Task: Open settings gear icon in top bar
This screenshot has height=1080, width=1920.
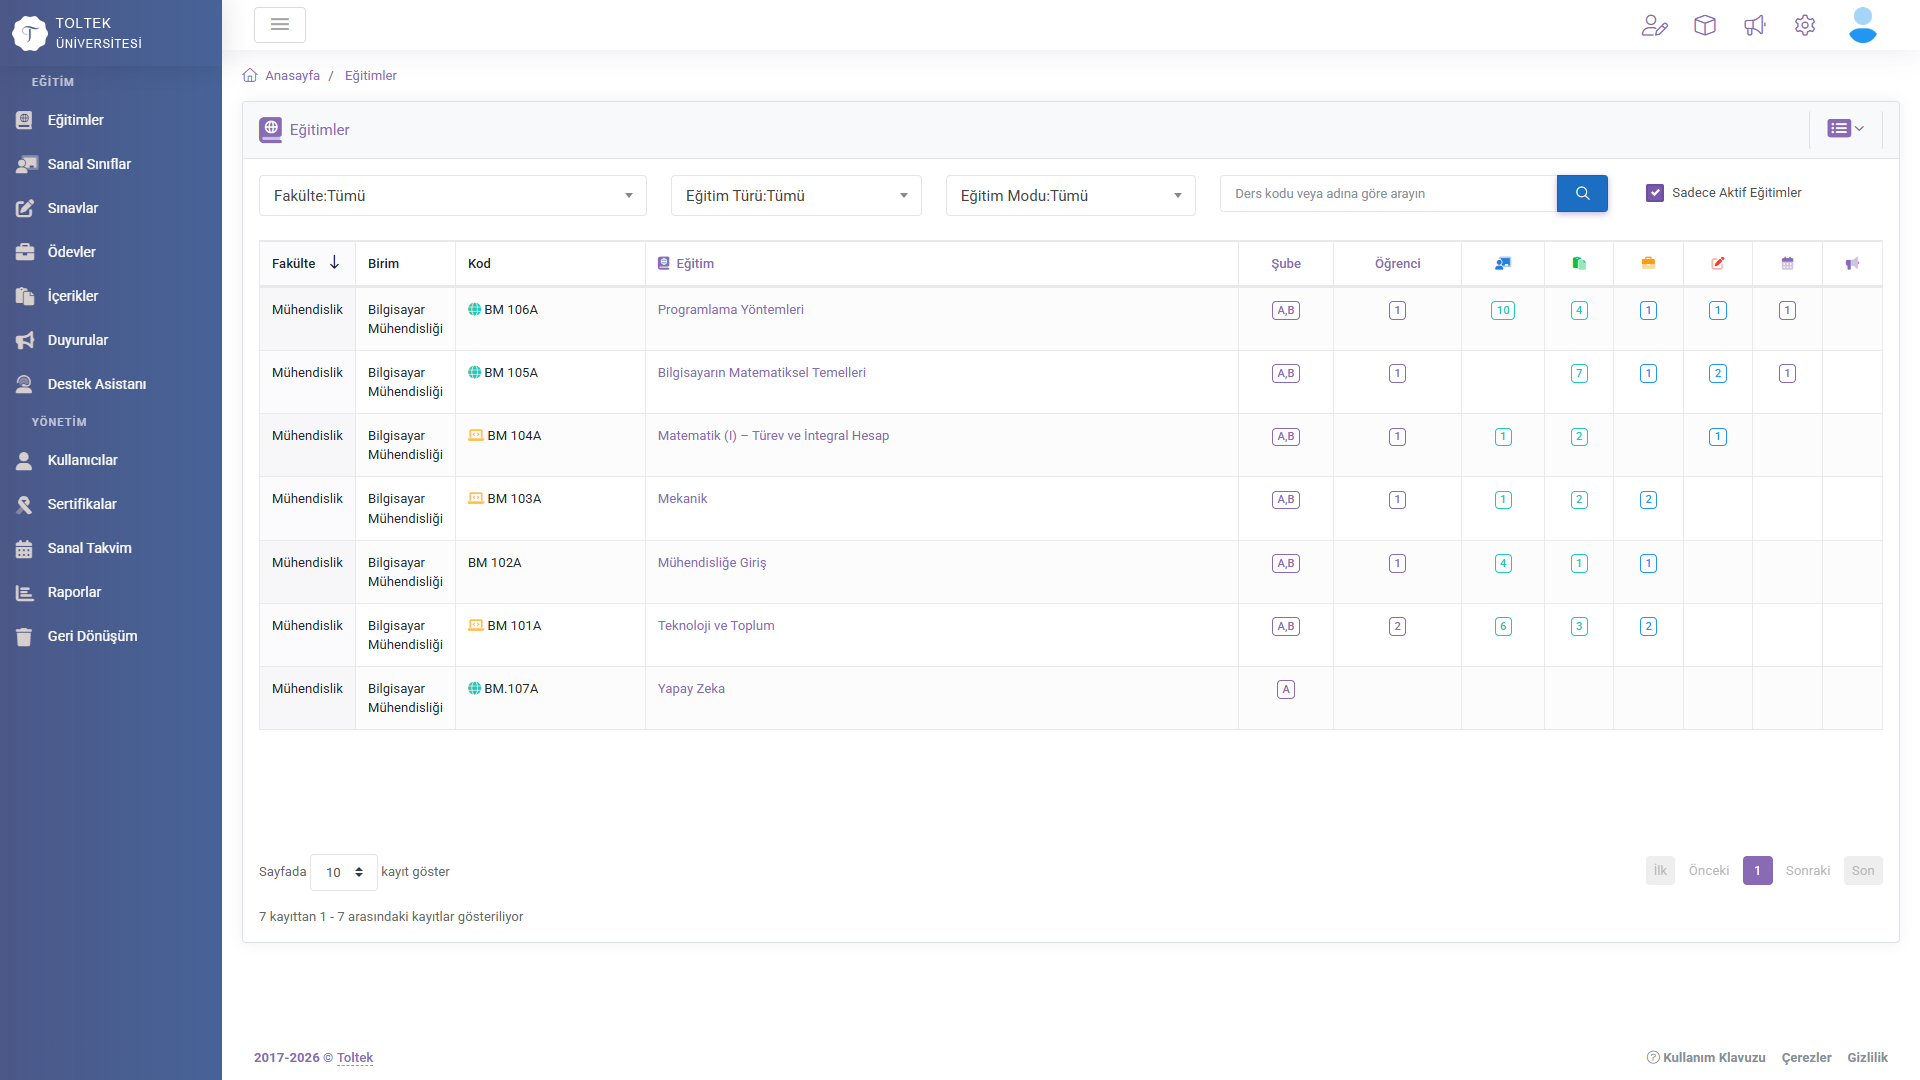Action: tap(1805, 25)
